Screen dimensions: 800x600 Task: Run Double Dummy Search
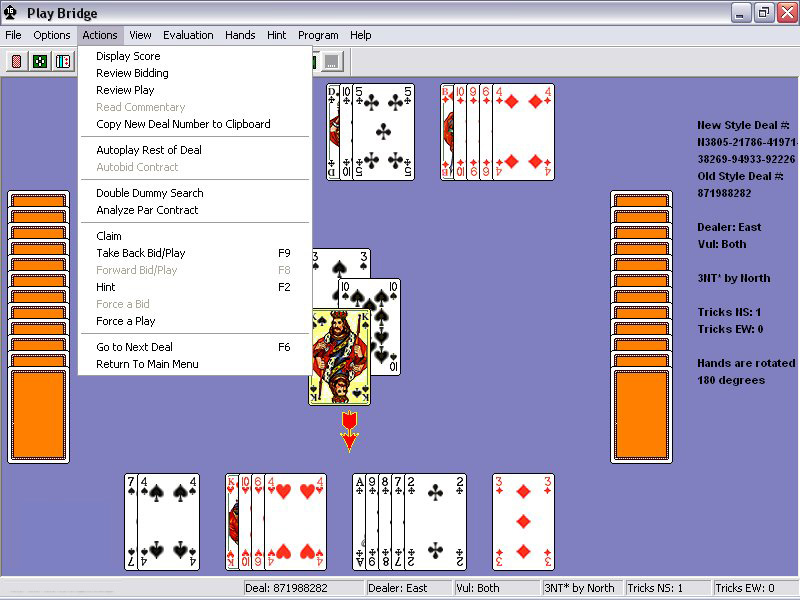pos(149,193)
